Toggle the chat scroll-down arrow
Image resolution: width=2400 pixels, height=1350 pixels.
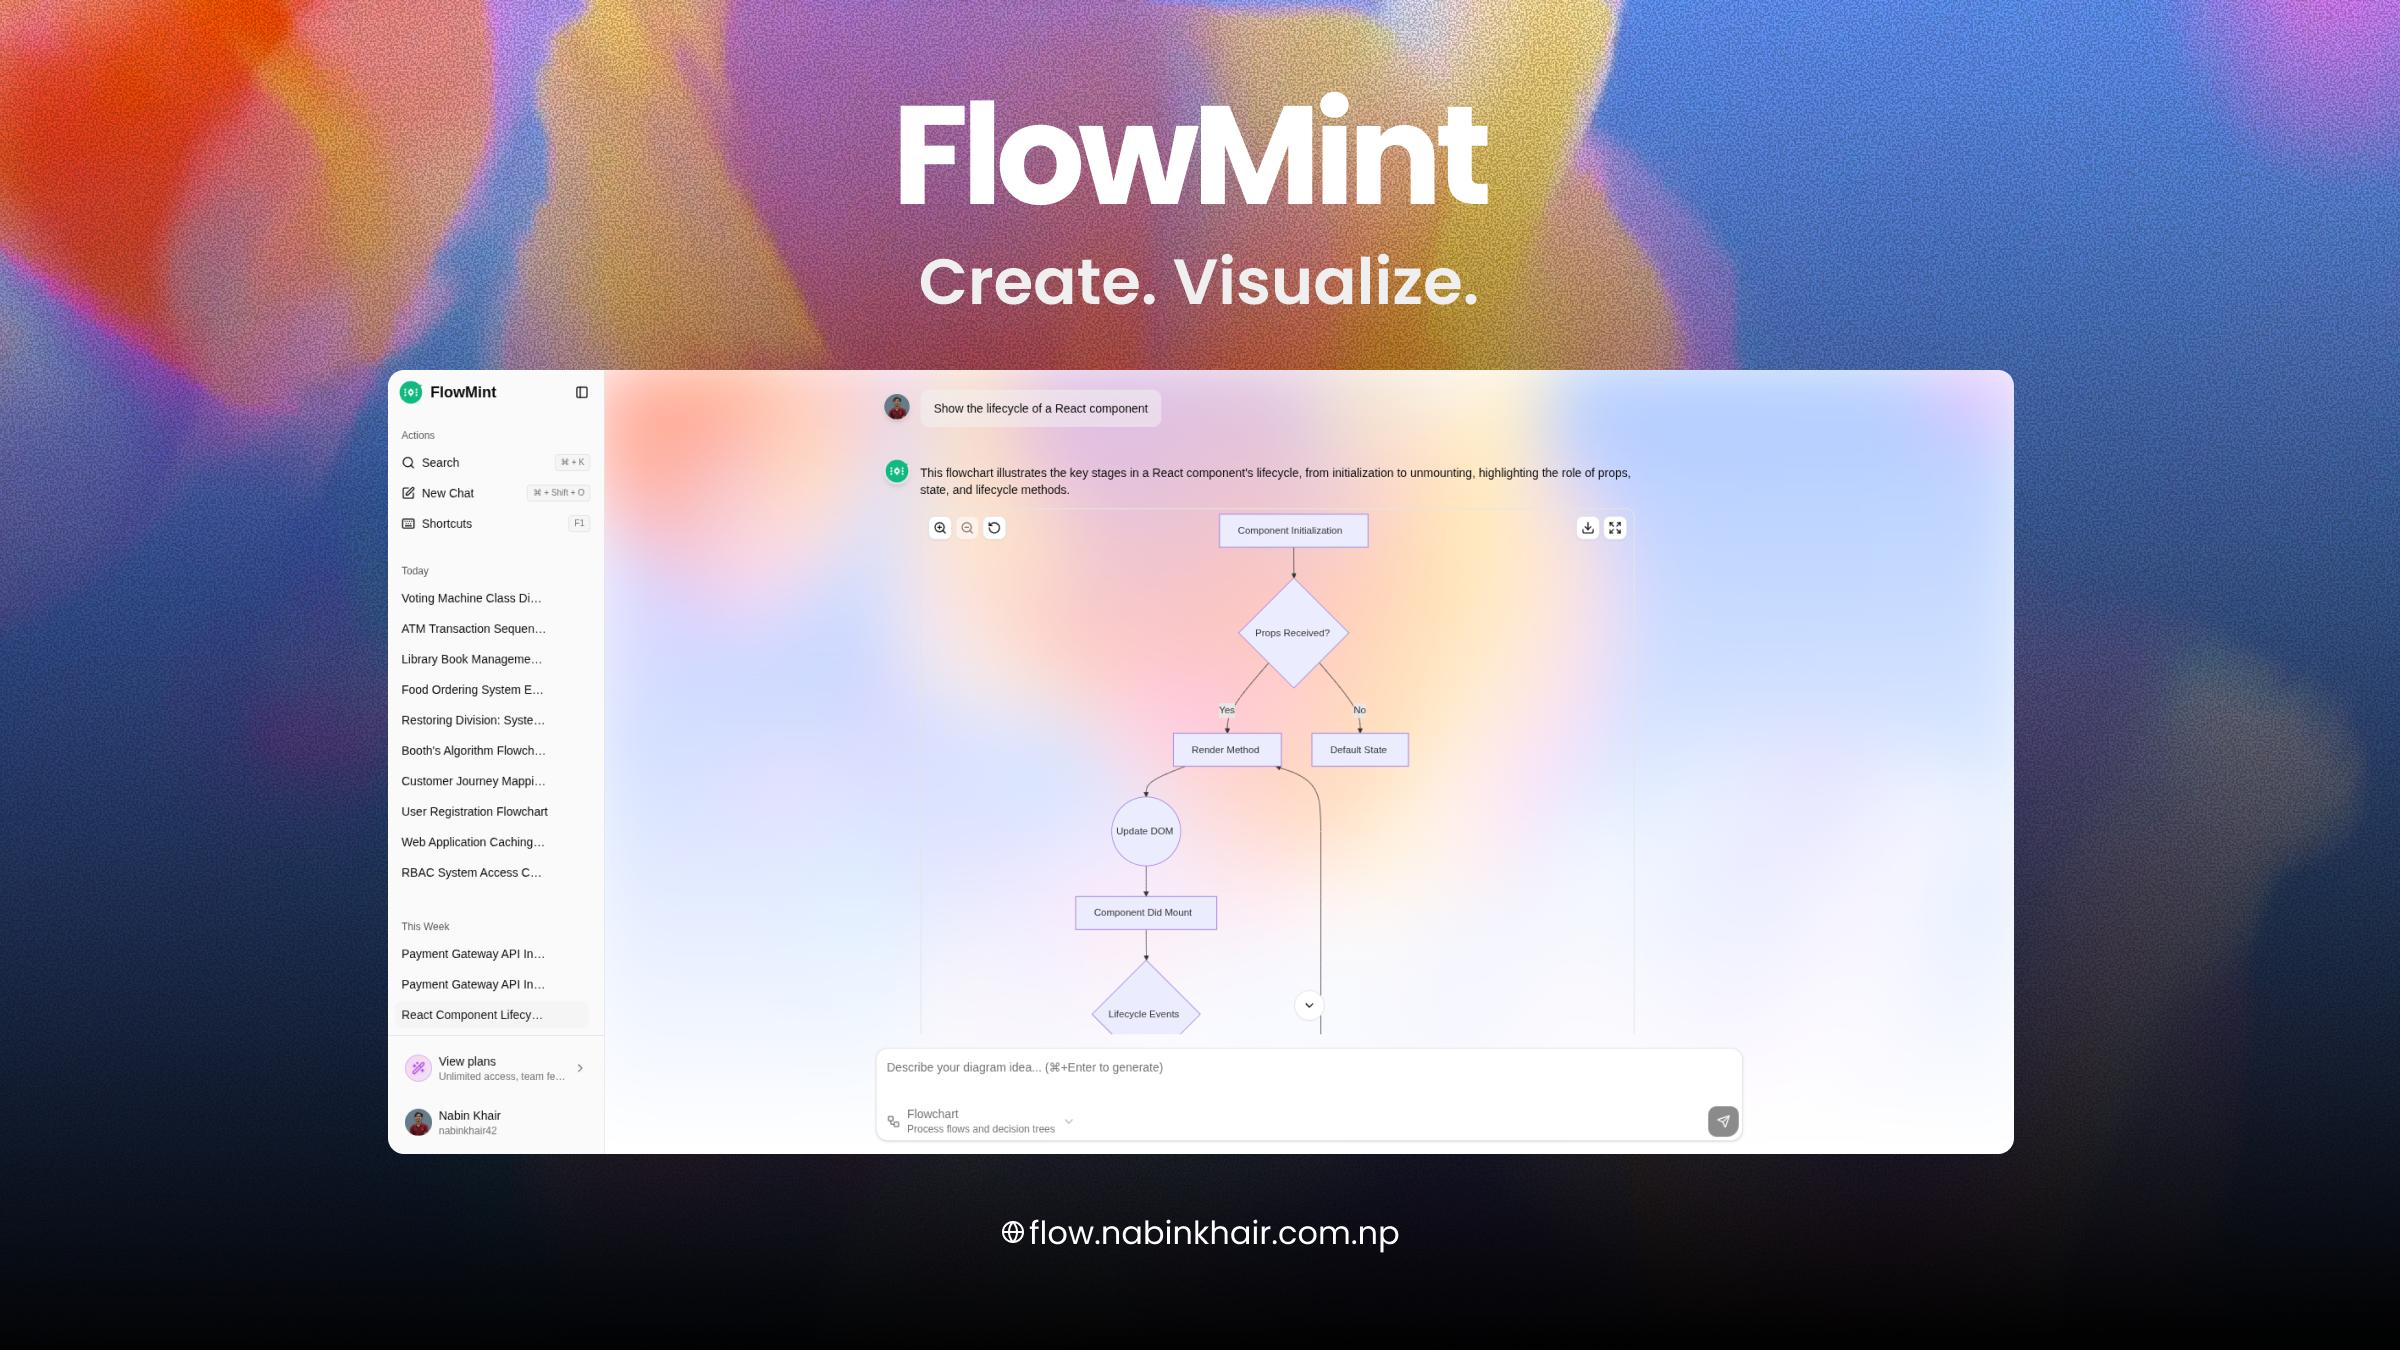pos(1307,1005)
